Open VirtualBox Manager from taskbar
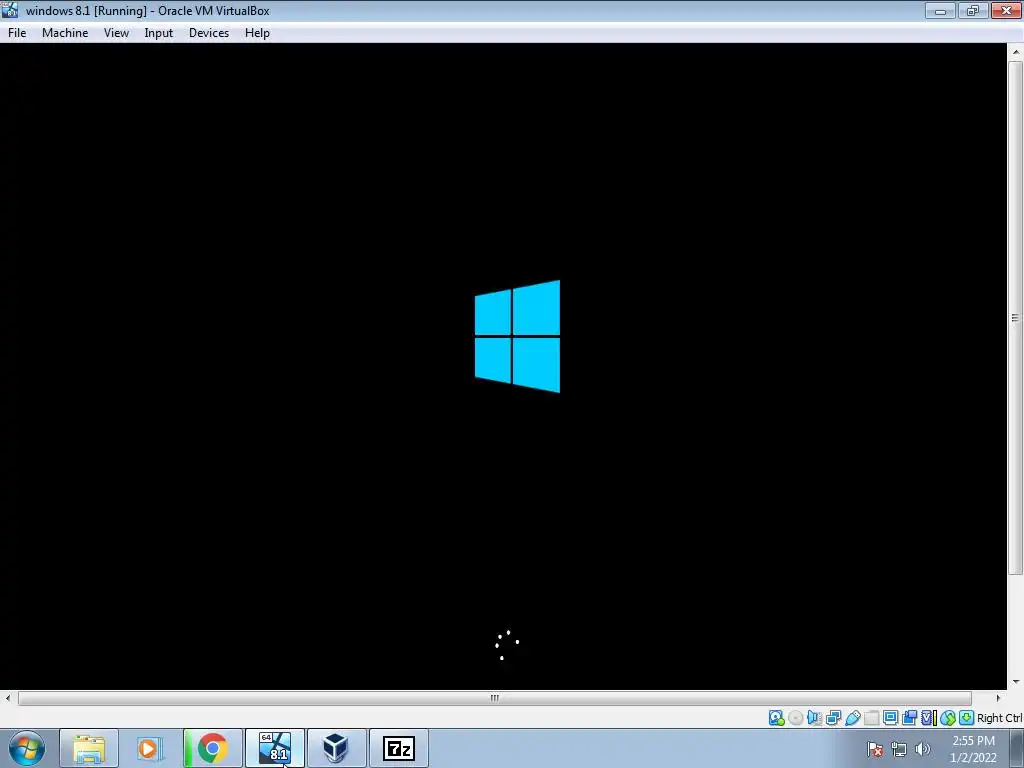1024x768 pixels. (x=336, y=748)
